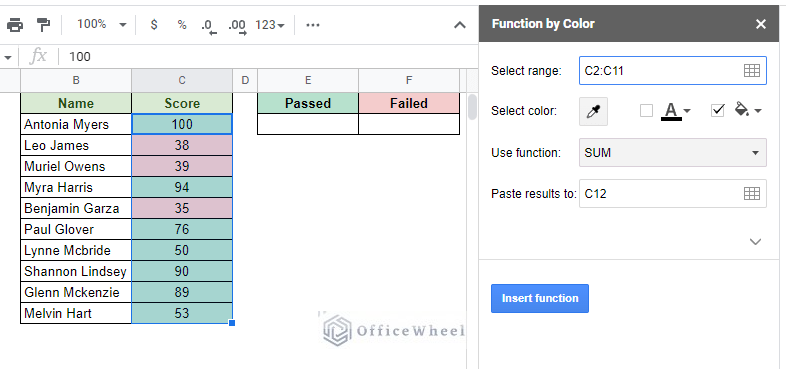
Task: Select the cell Shannon Lindsey
Action: pyautogui.click(x=76, y=271)
